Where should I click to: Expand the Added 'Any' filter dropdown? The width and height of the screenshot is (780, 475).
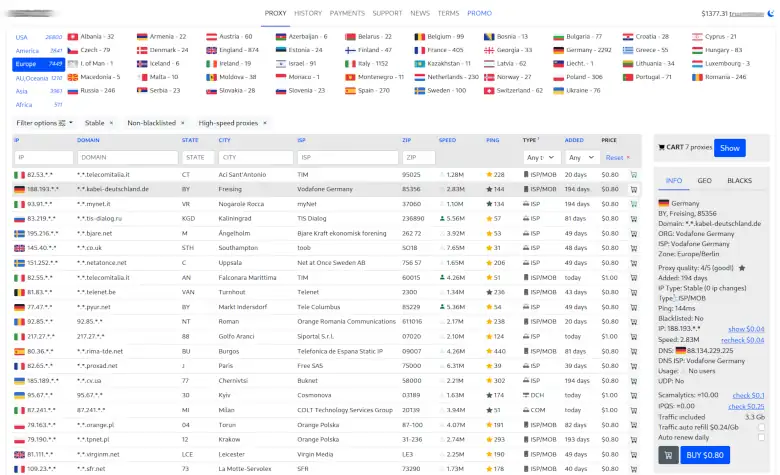coord(578,157)
